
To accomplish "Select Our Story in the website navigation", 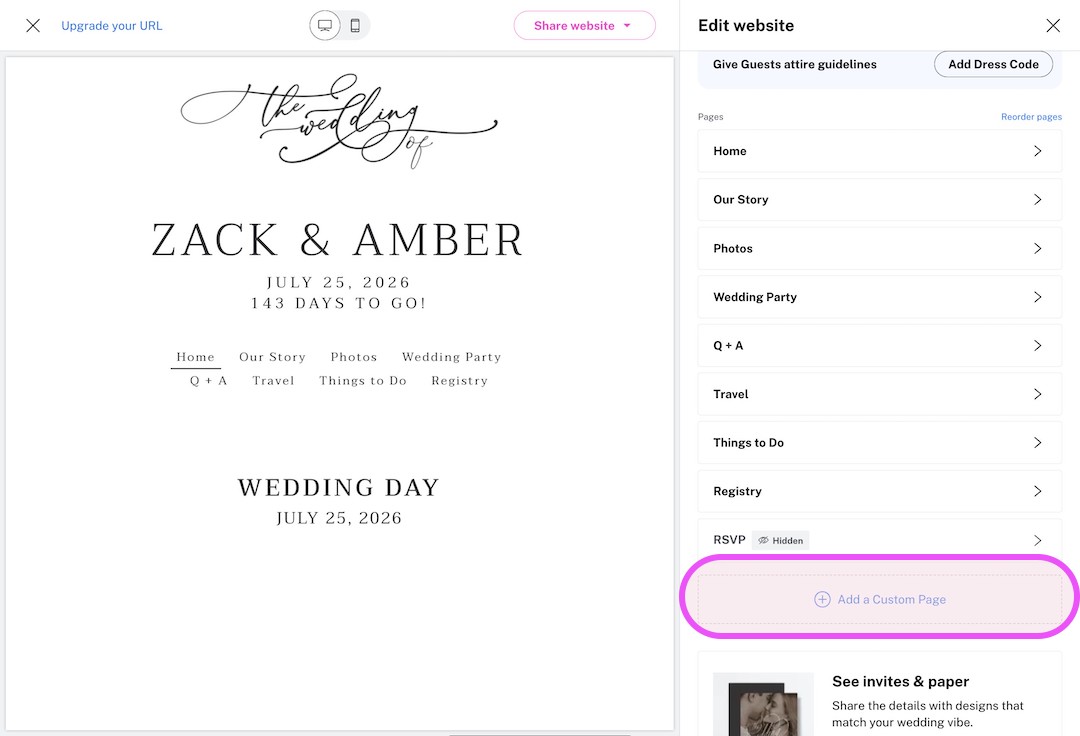I will [272, 356].
